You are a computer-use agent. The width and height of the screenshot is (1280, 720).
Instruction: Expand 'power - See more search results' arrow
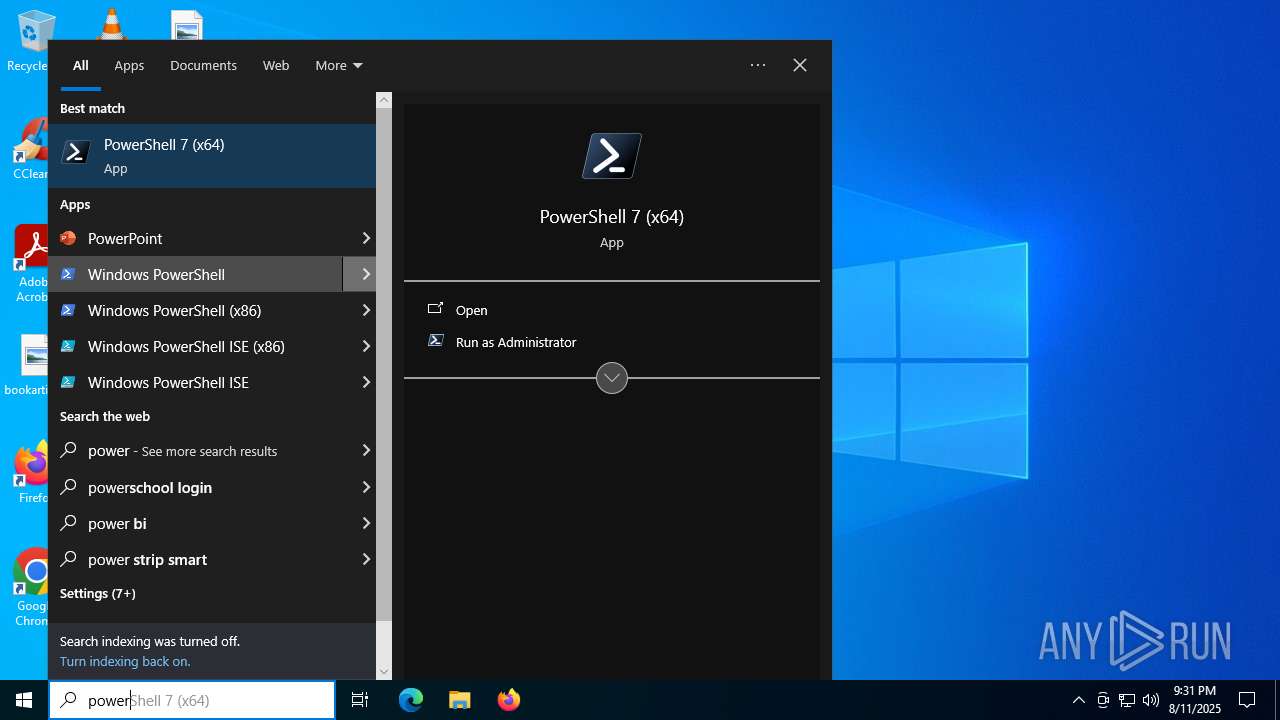366,451
